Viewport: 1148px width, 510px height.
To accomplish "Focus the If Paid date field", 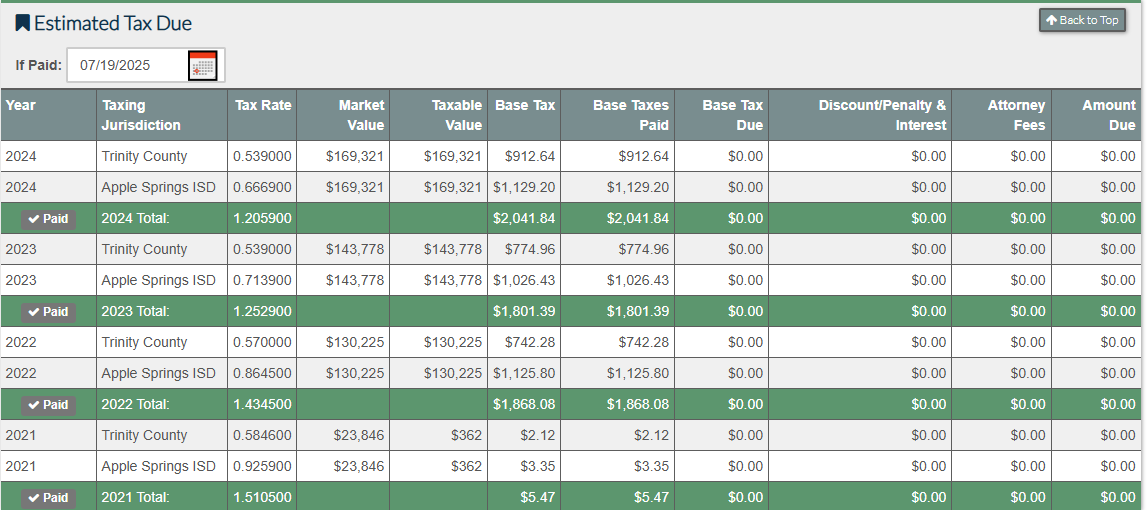I will point(127,65).
